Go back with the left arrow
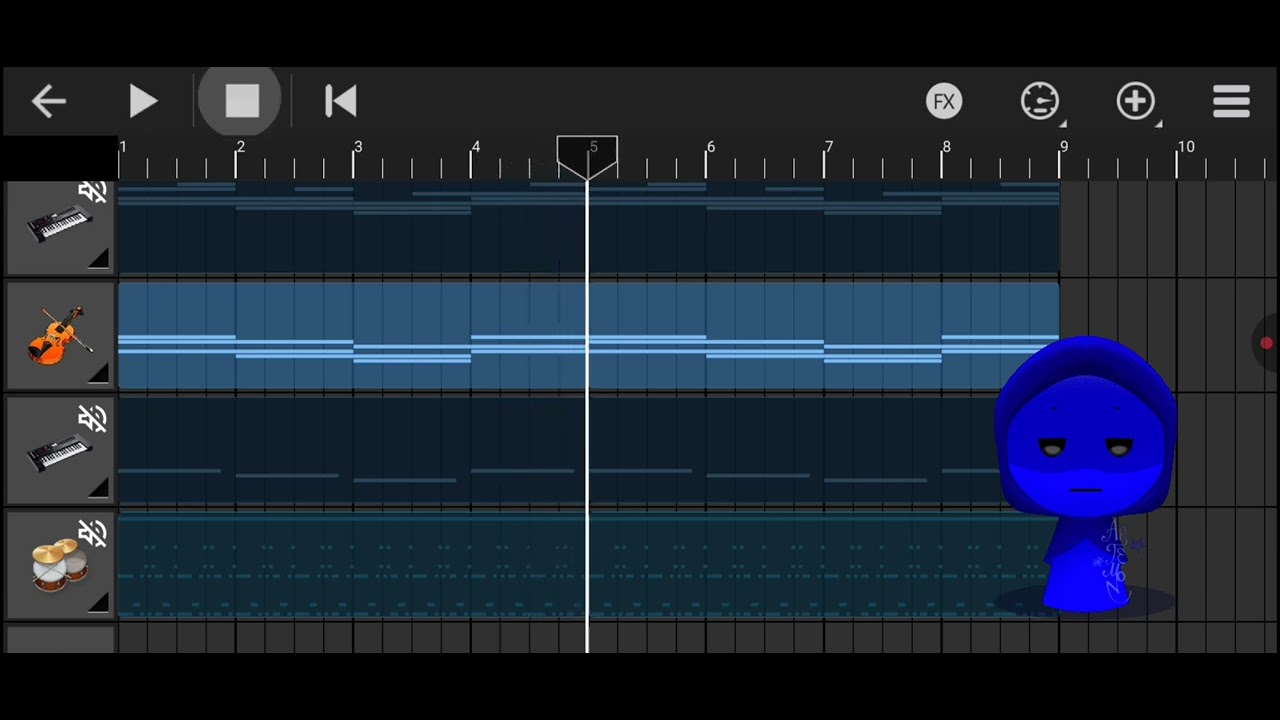Screen dimensions: 1280x720 click(x=48, y=101)
